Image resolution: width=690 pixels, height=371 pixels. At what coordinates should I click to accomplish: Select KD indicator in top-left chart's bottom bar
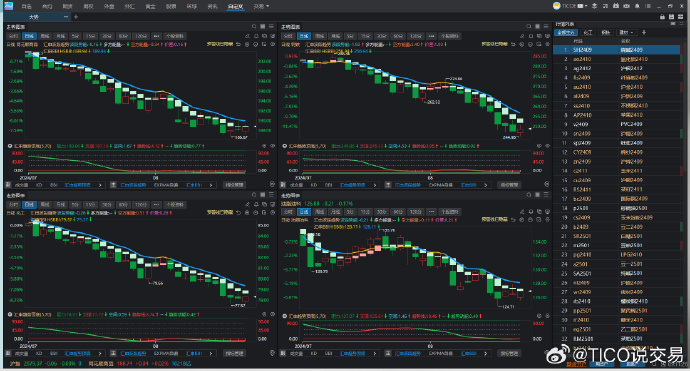39,185
